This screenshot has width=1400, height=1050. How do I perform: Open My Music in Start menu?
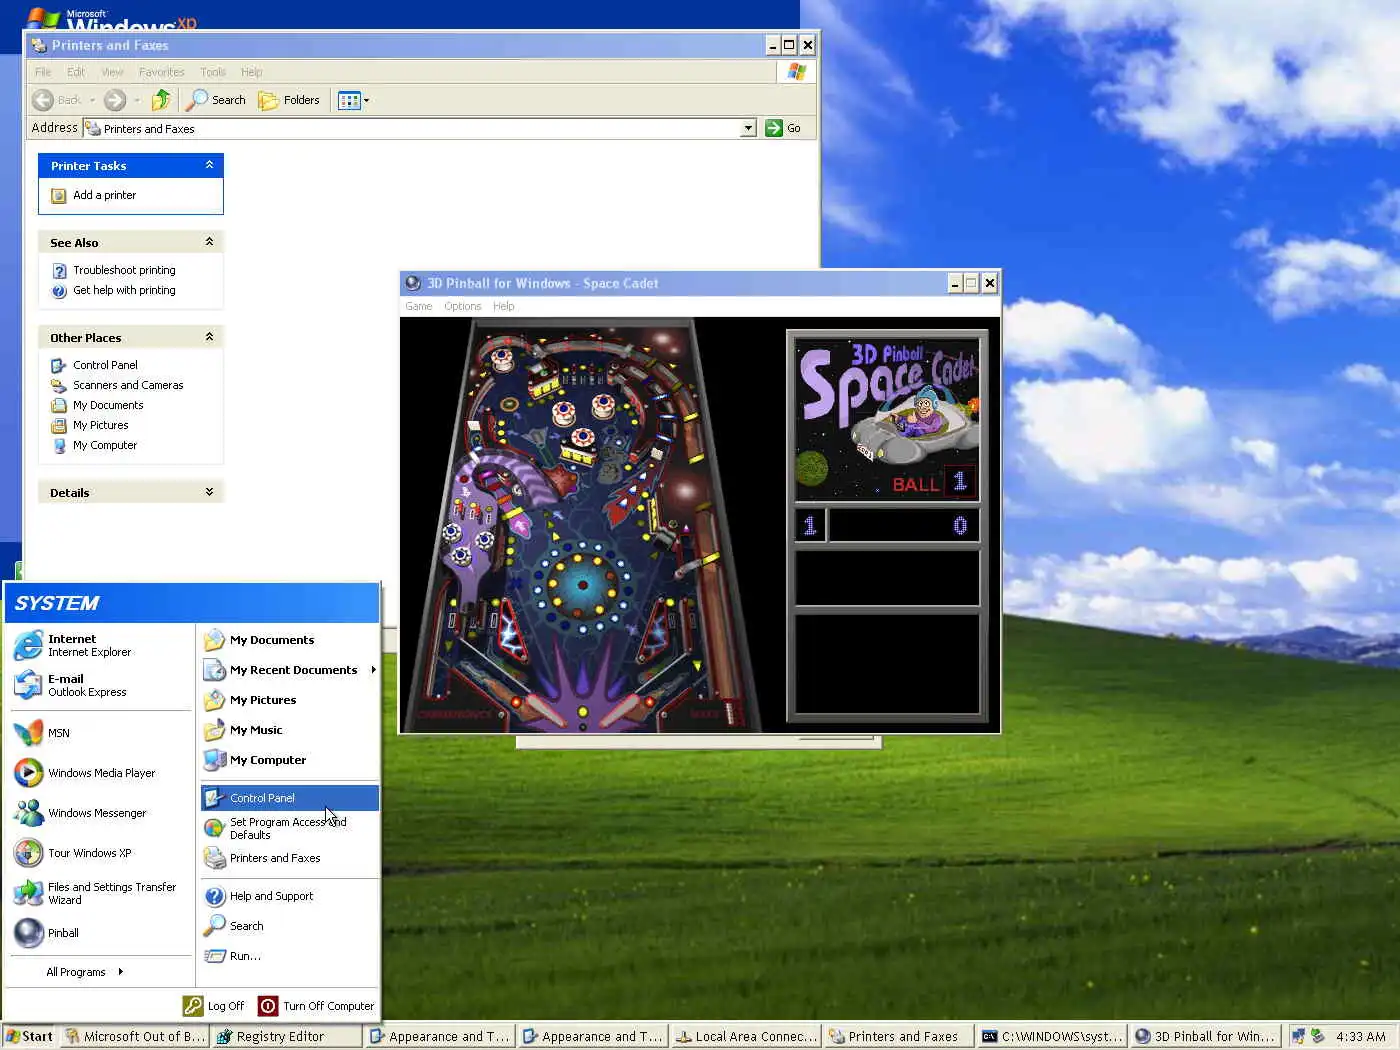[289, 730]
